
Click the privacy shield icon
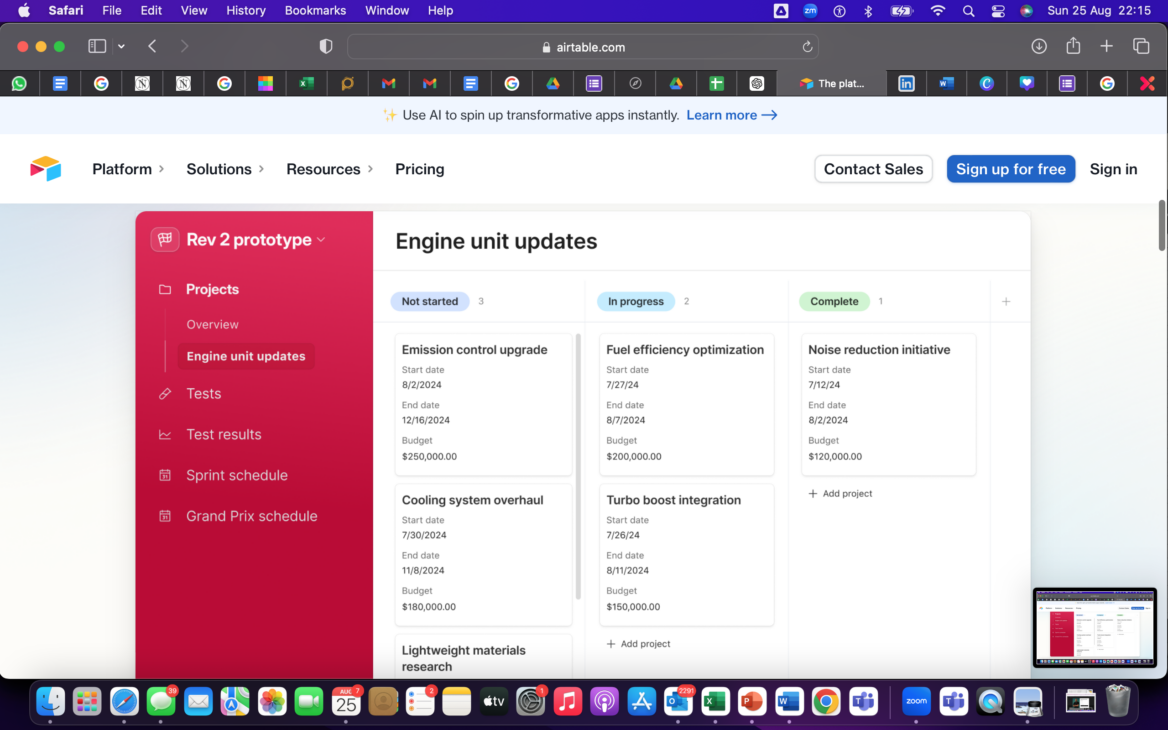pos(325,47)
